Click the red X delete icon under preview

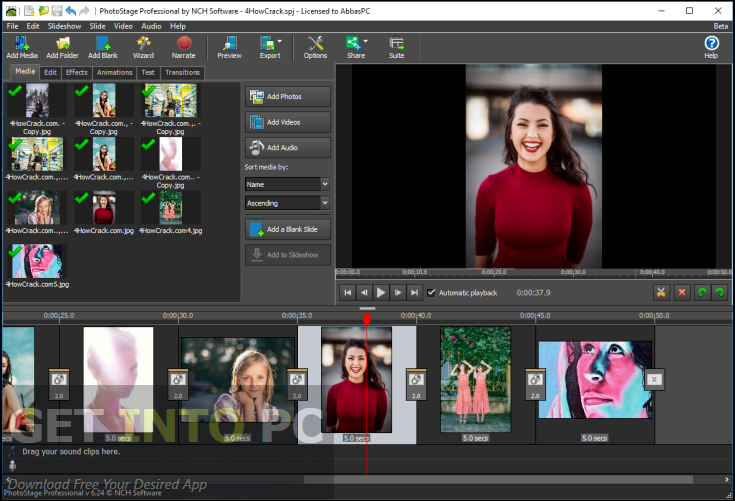[x=682, y=292]
